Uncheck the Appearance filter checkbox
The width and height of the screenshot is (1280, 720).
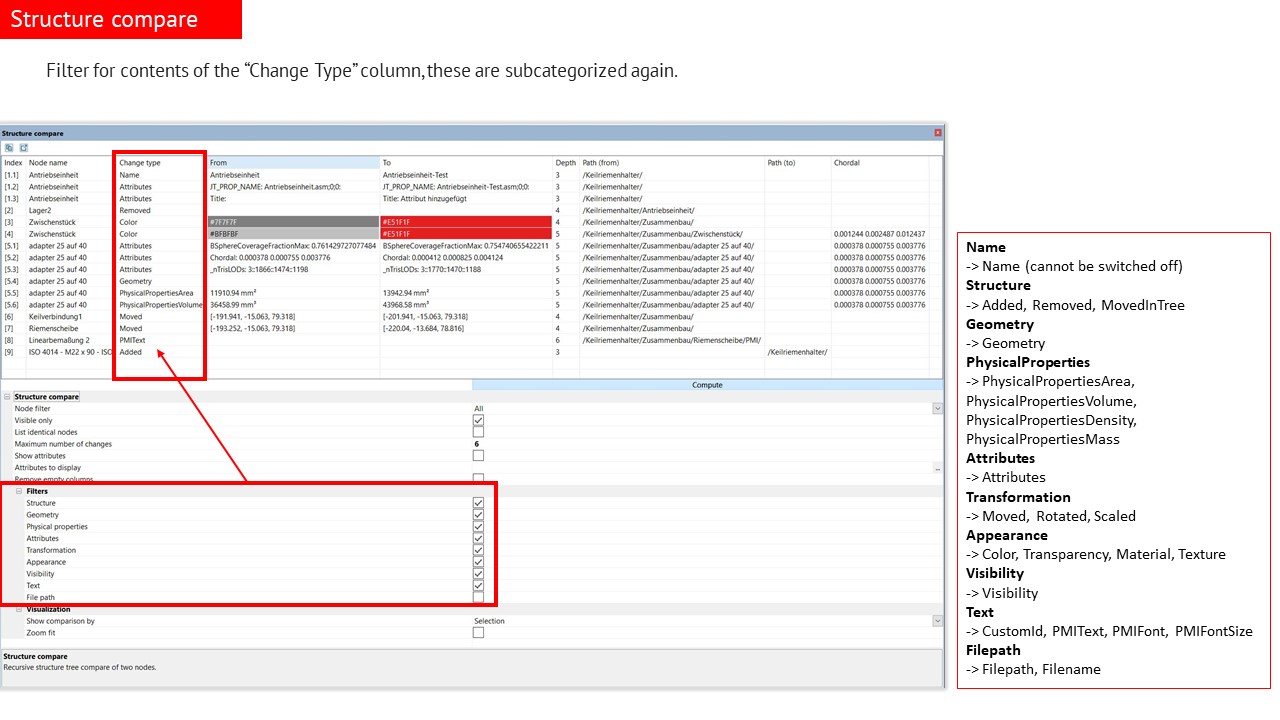478,562
